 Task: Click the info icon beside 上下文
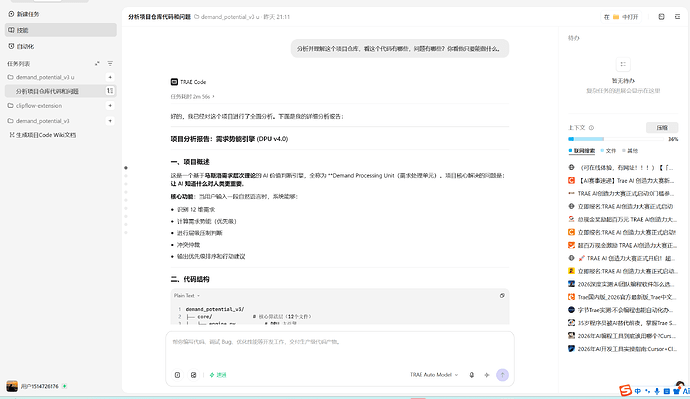[591, 128]
